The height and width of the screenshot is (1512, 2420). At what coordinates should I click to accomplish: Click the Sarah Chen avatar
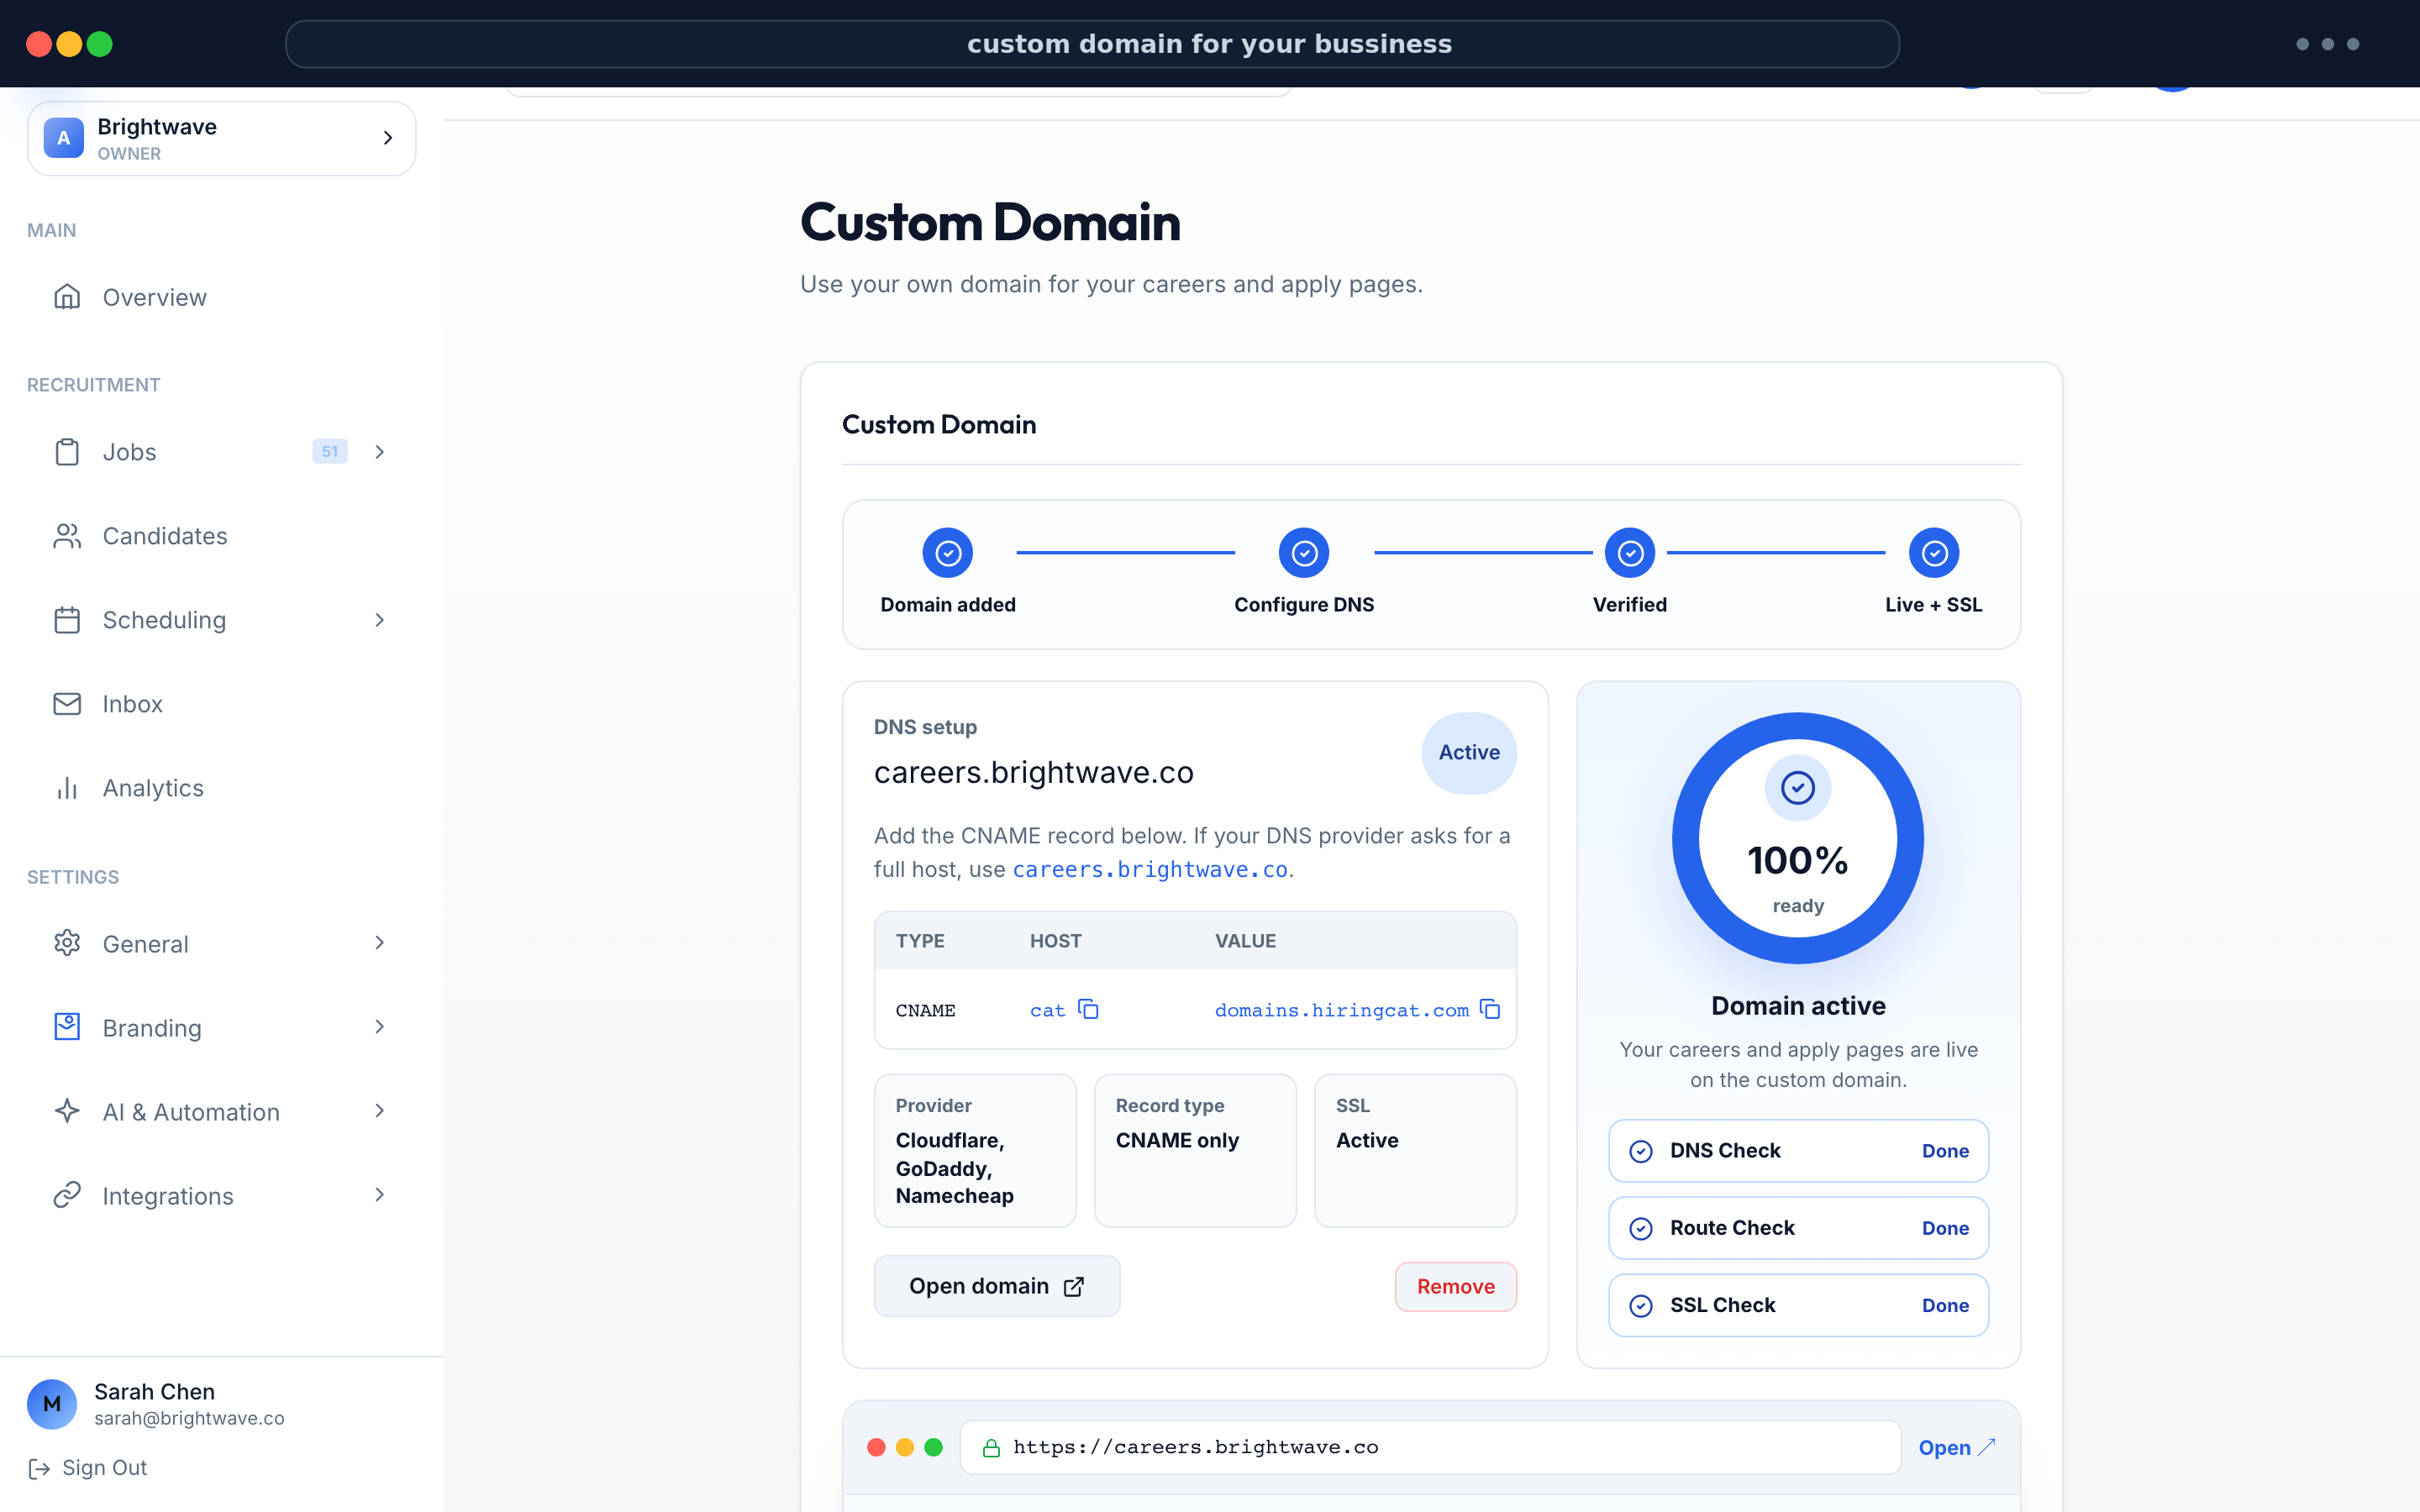pos(52,1404)
